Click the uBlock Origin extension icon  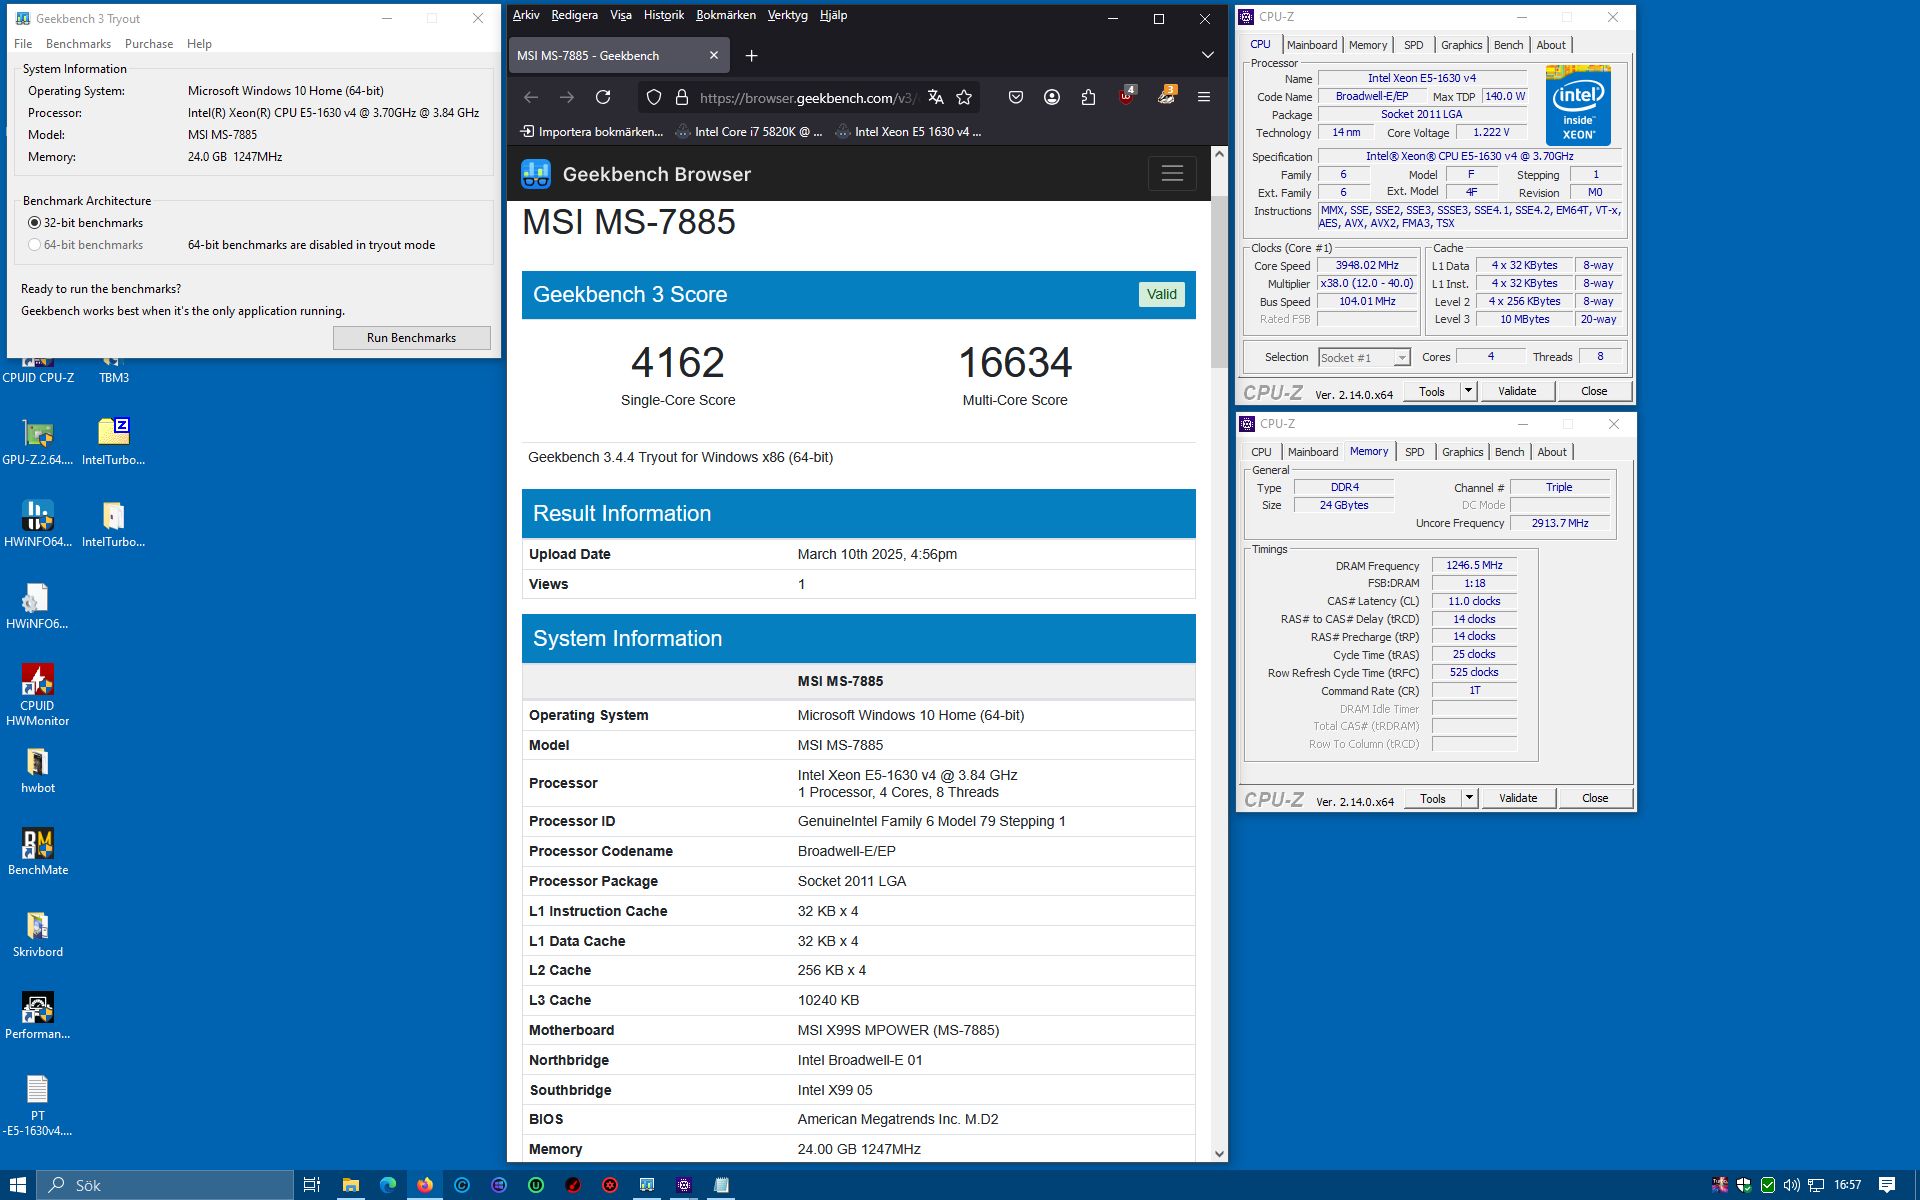pos(1127,96)
